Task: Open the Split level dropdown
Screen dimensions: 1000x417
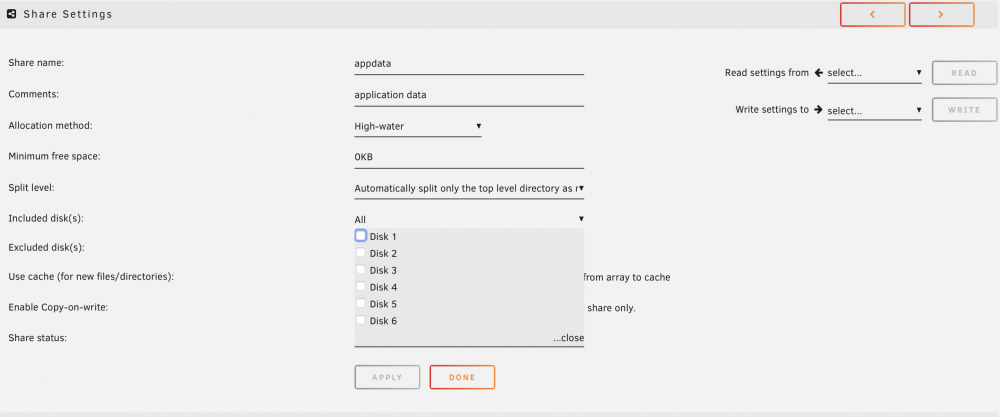Action: (469, 189)
